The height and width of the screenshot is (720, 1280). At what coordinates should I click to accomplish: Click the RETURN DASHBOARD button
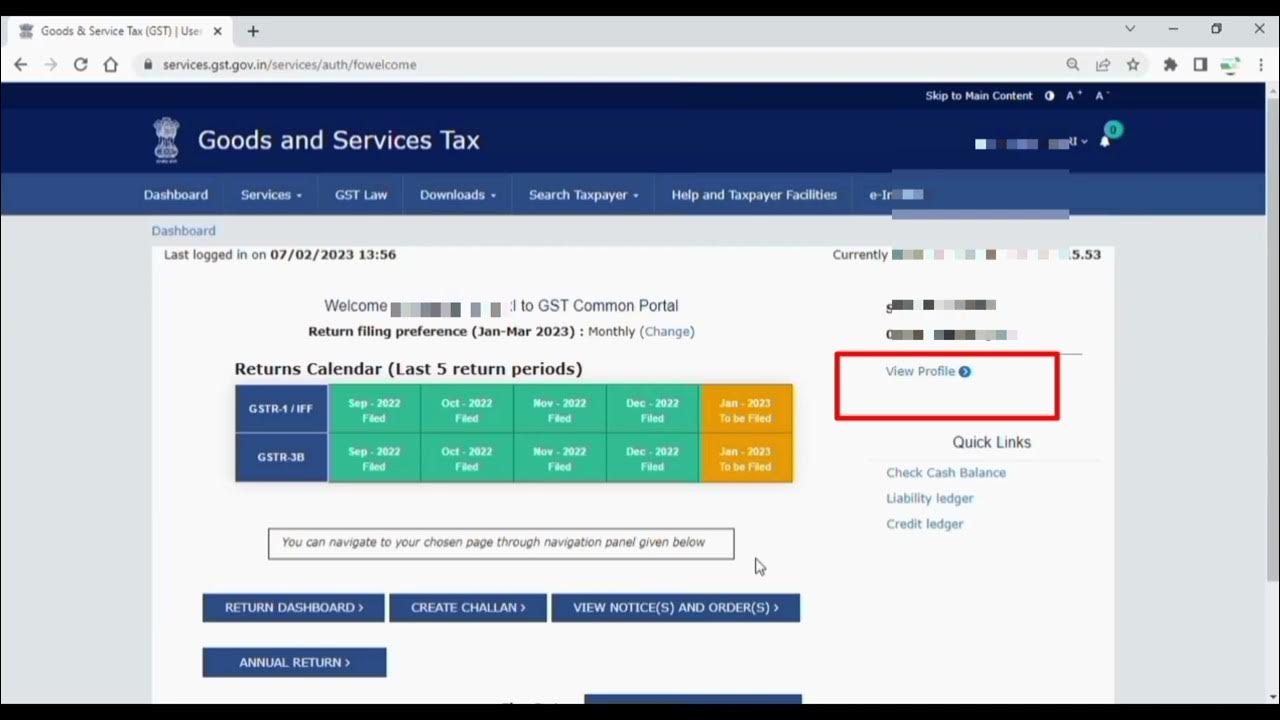click(294, 608)
